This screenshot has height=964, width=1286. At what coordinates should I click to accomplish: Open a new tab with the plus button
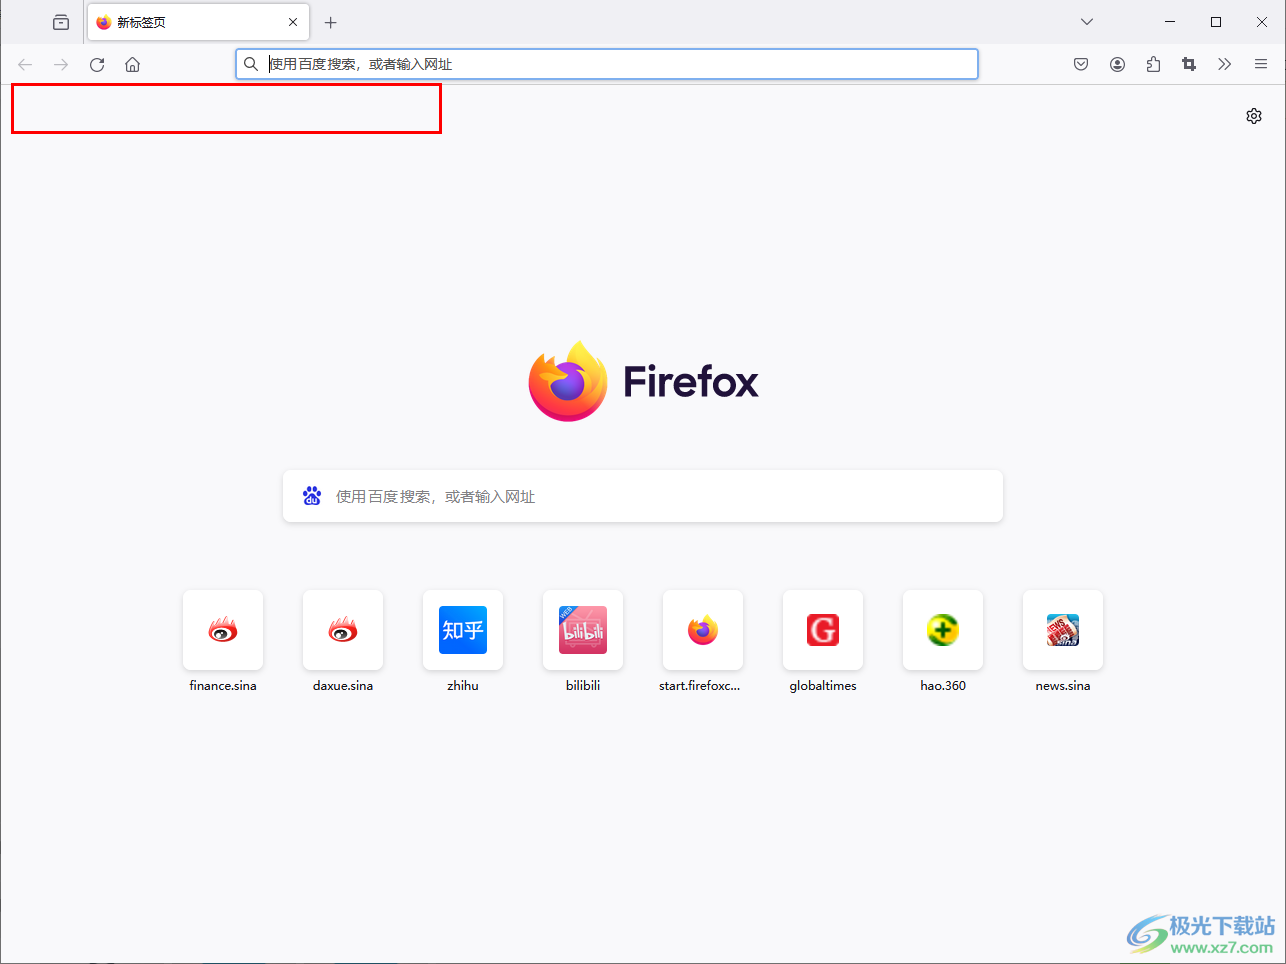point(331,22)
